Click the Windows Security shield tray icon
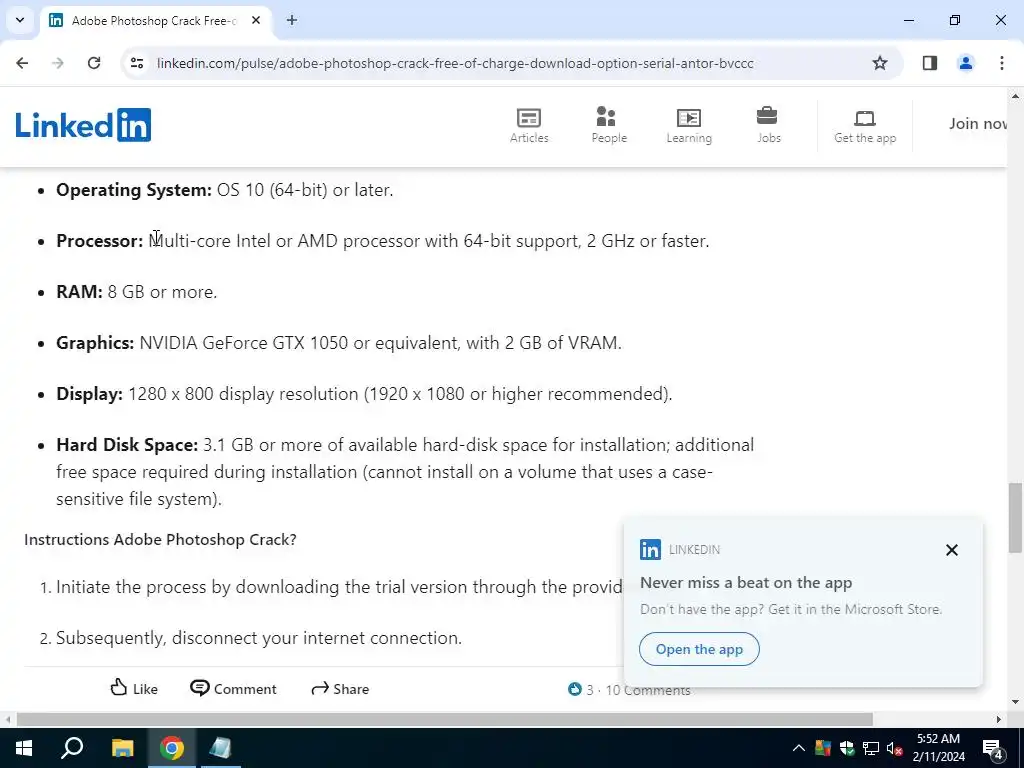 [847, 748]
